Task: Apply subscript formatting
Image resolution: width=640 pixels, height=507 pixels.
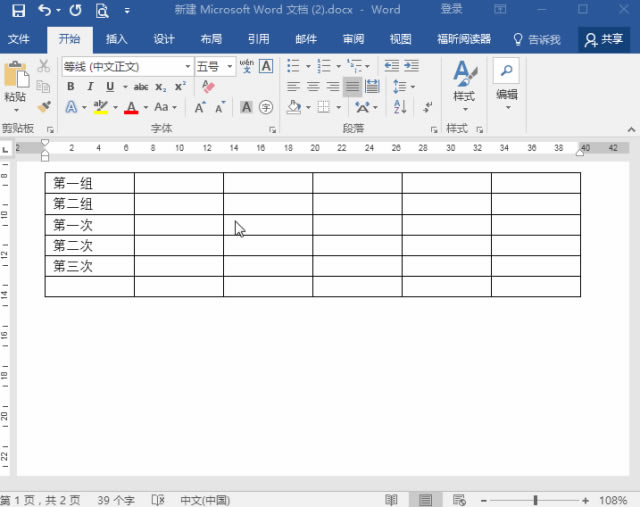Action: [x=160, y=87]
